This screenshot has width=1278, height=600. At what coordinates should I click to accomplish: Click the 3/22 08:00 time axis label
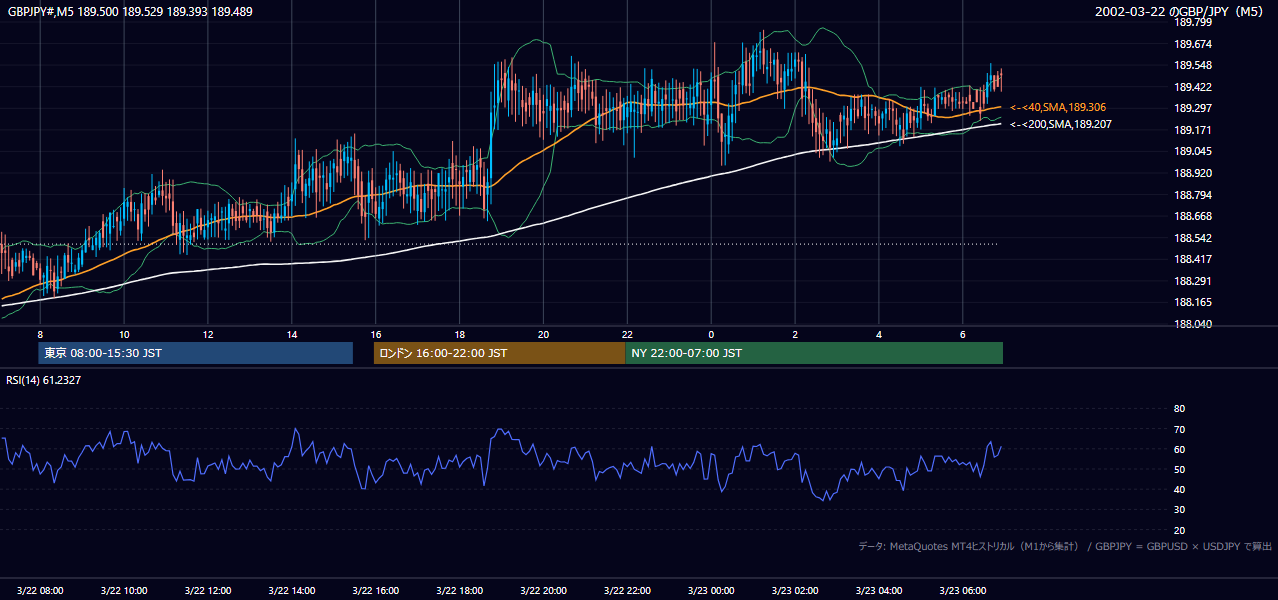(40, 591)
